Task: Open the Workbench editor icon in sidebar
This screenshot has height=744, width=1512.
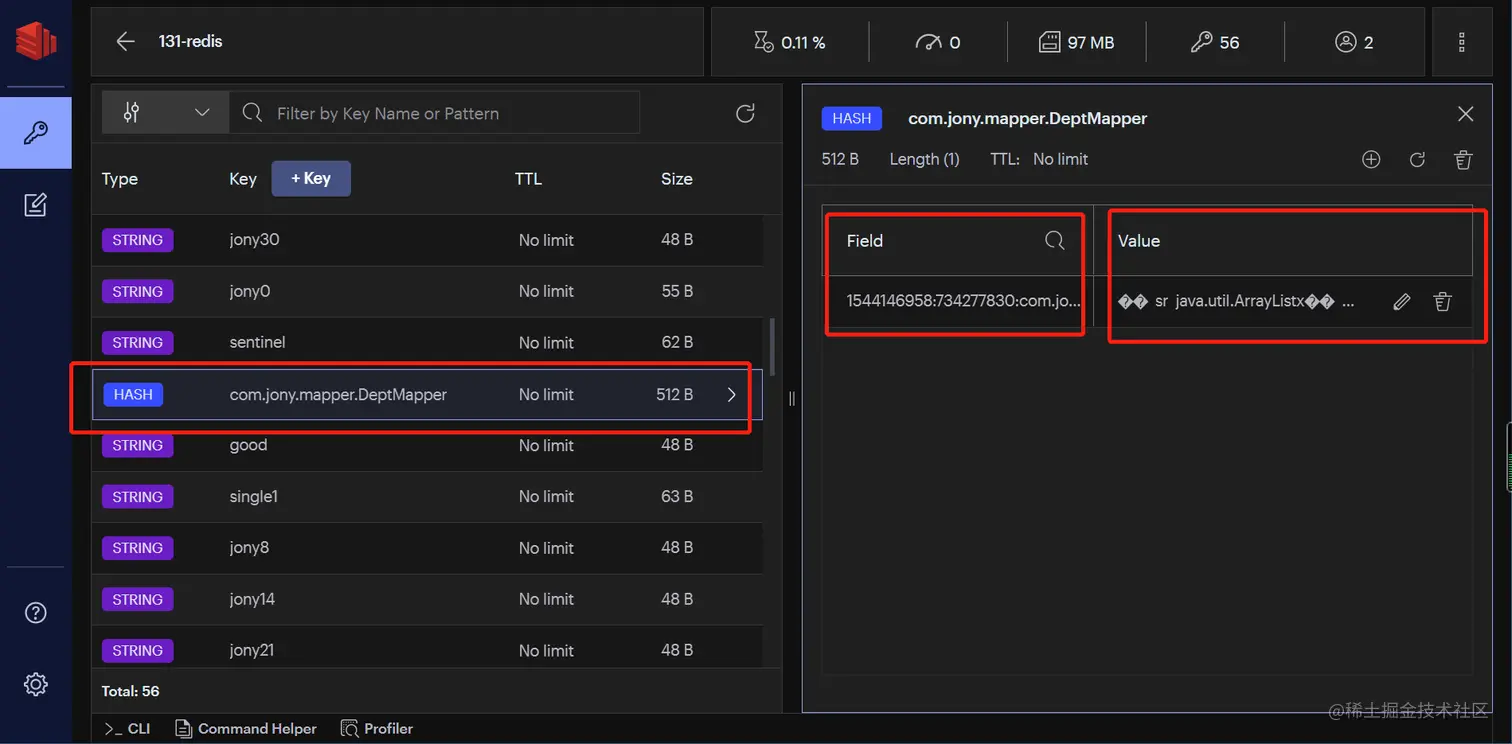Action: (x=36, y=206)
